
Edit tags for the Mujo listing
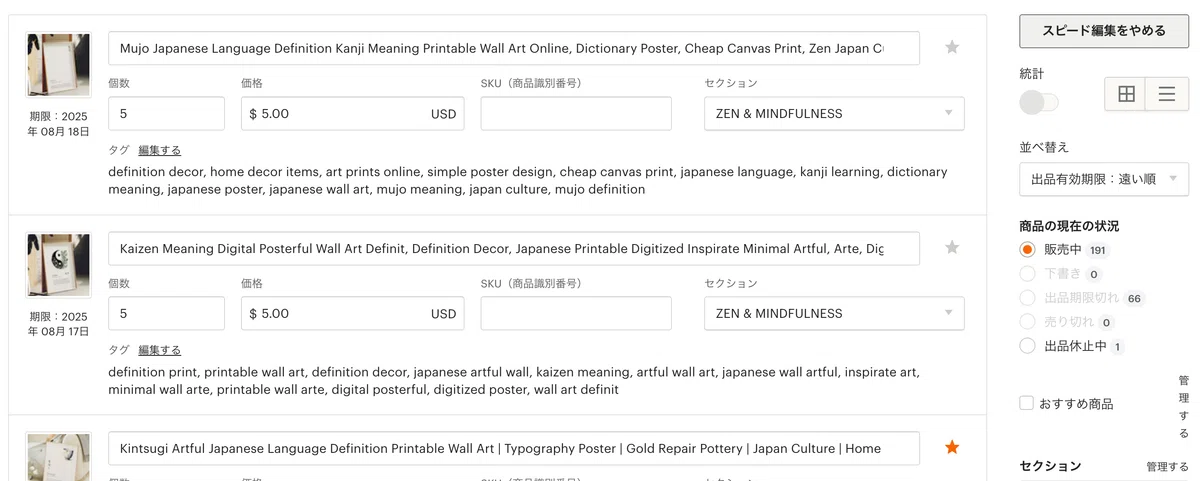pyautogui.click(x=159, y=150)
